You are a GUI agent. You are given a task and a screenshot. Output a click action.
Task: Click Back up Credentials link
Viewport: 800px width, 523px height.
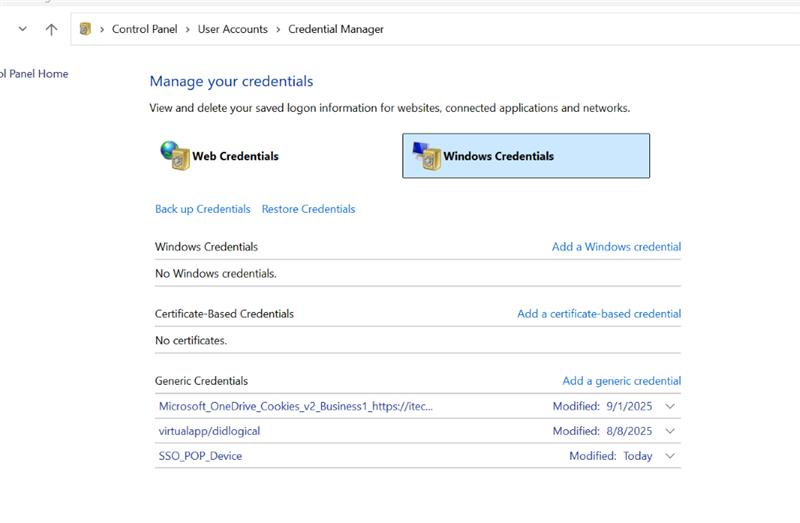click(x=203, y=209)
